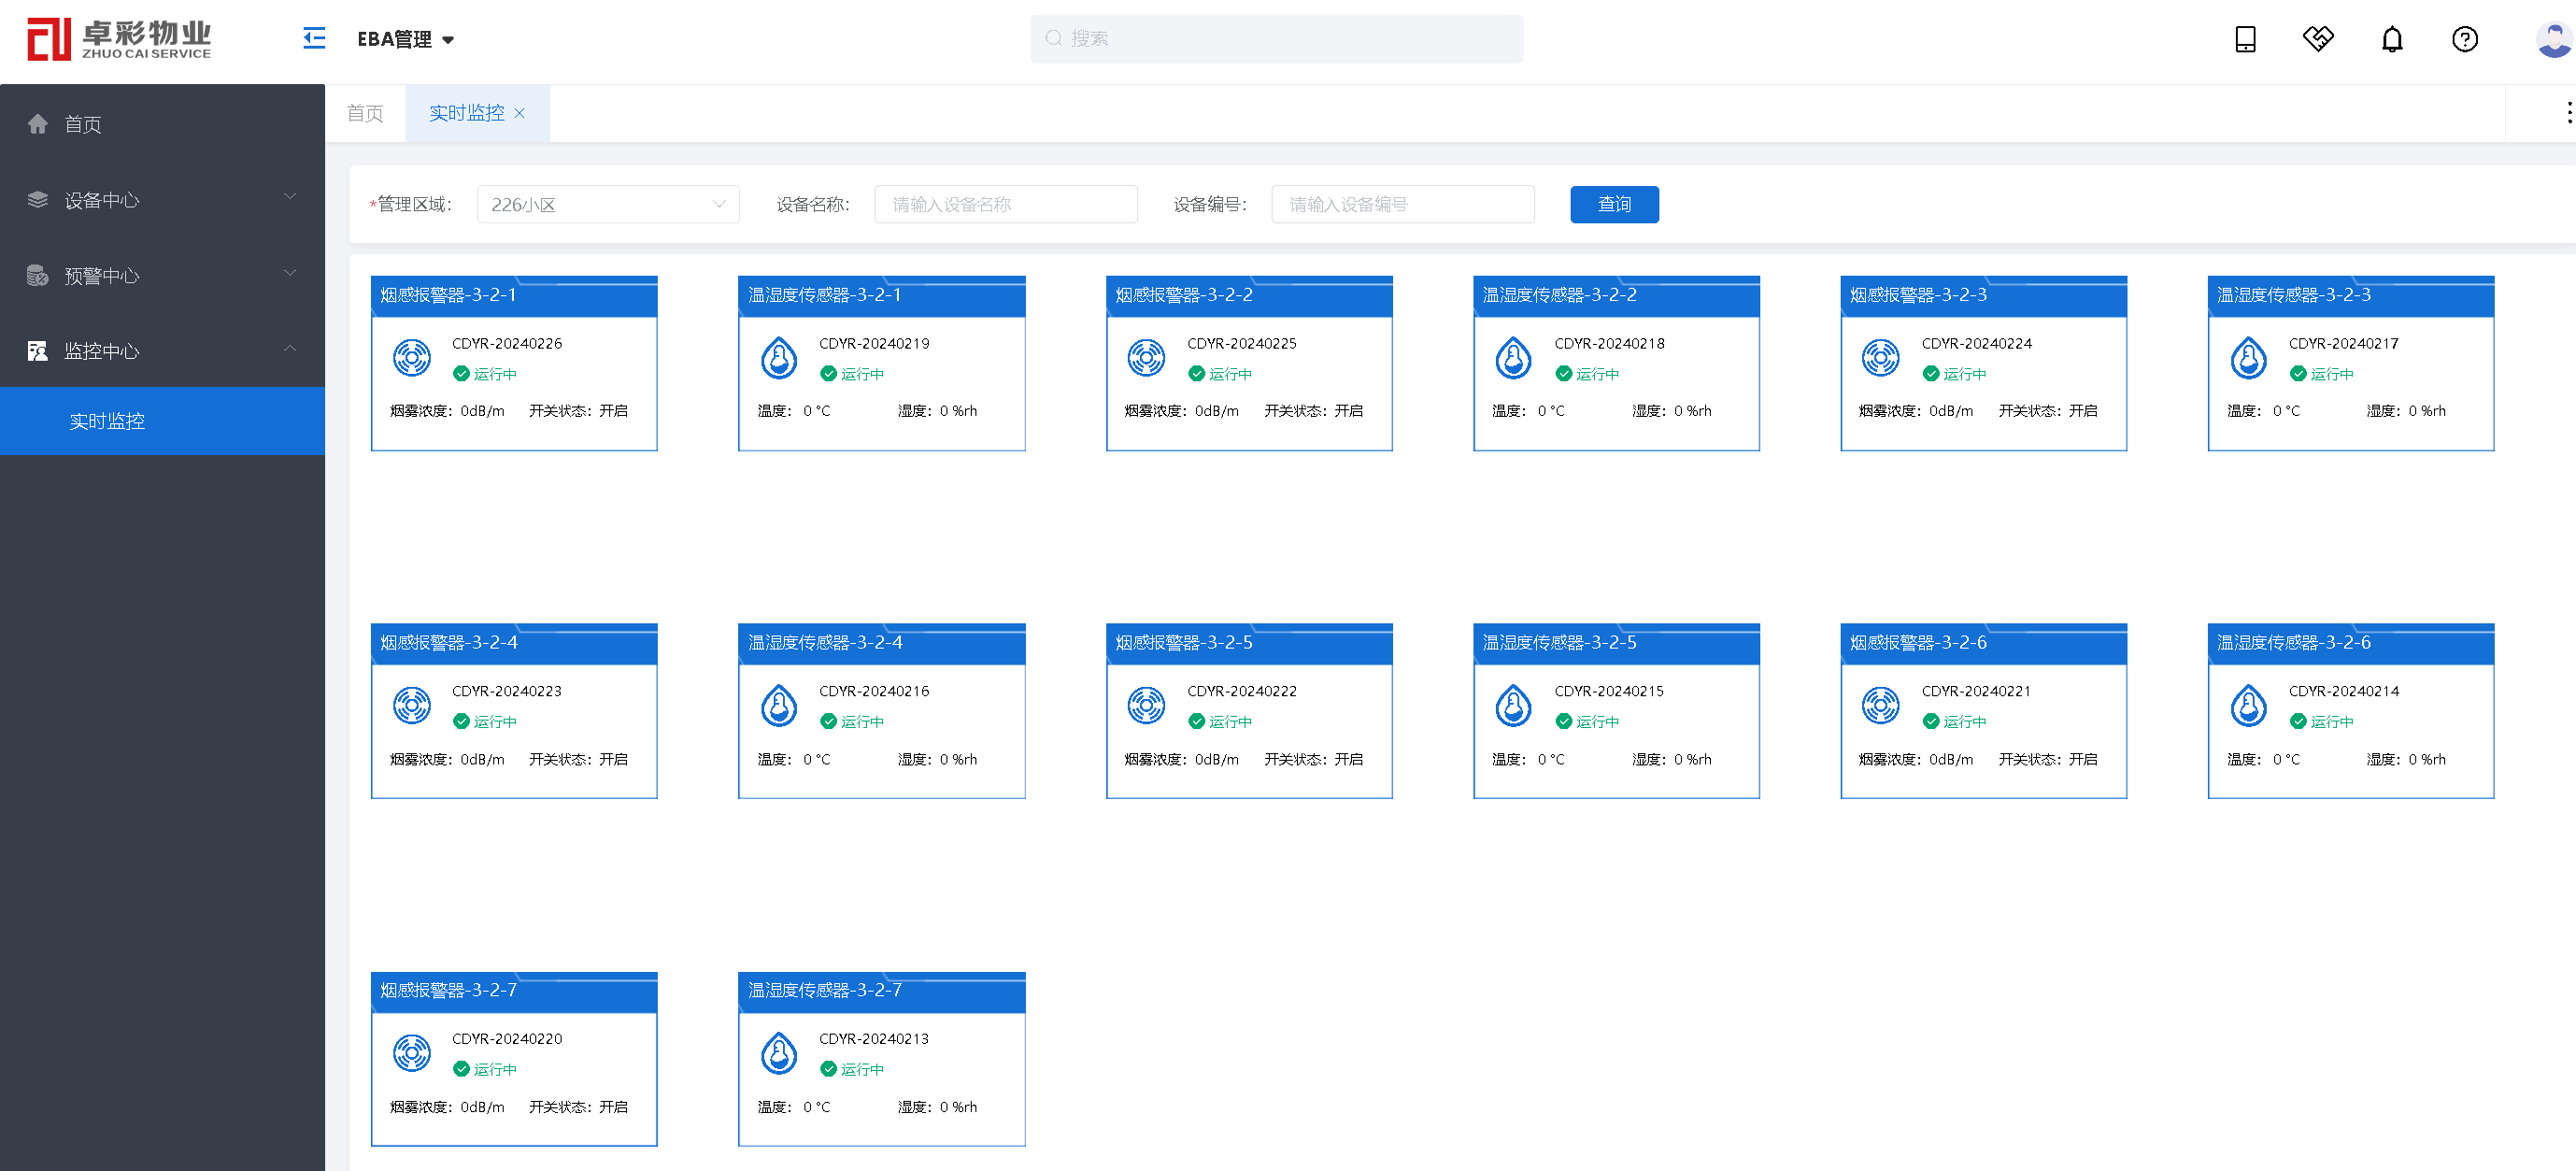Click the 烟感报警器-3-2-6 card header
The width and height of the screenshot is (2576, 1171).
(1983, 644)
